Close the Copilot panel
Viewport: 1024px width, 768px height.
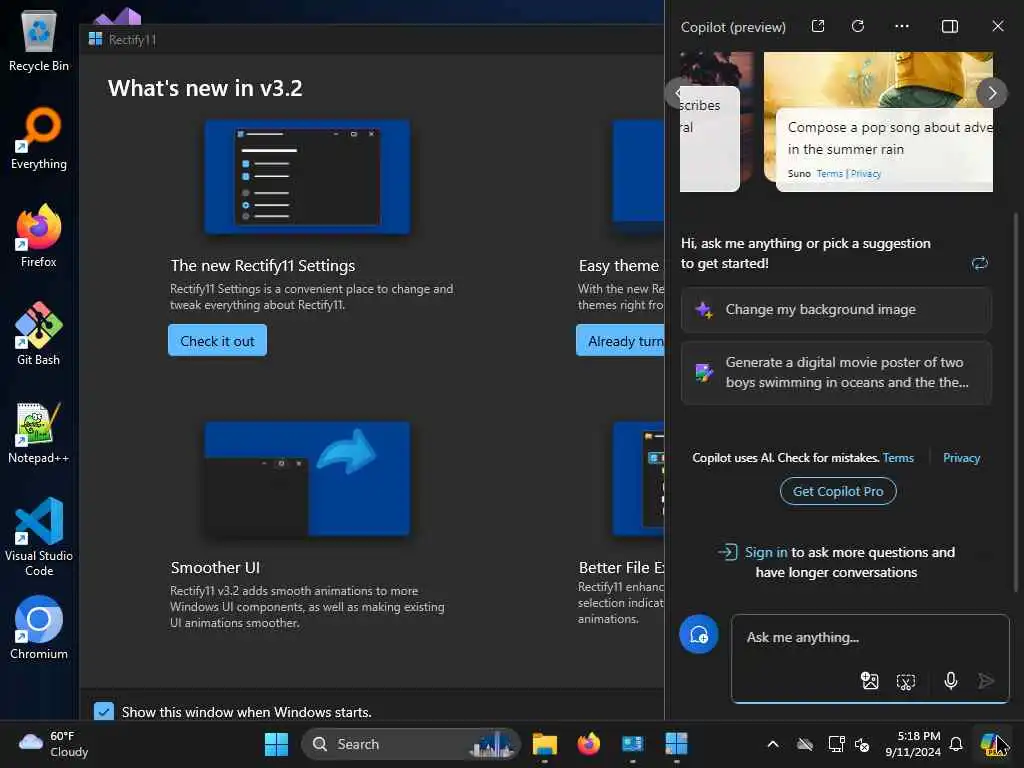pos(997,26)
